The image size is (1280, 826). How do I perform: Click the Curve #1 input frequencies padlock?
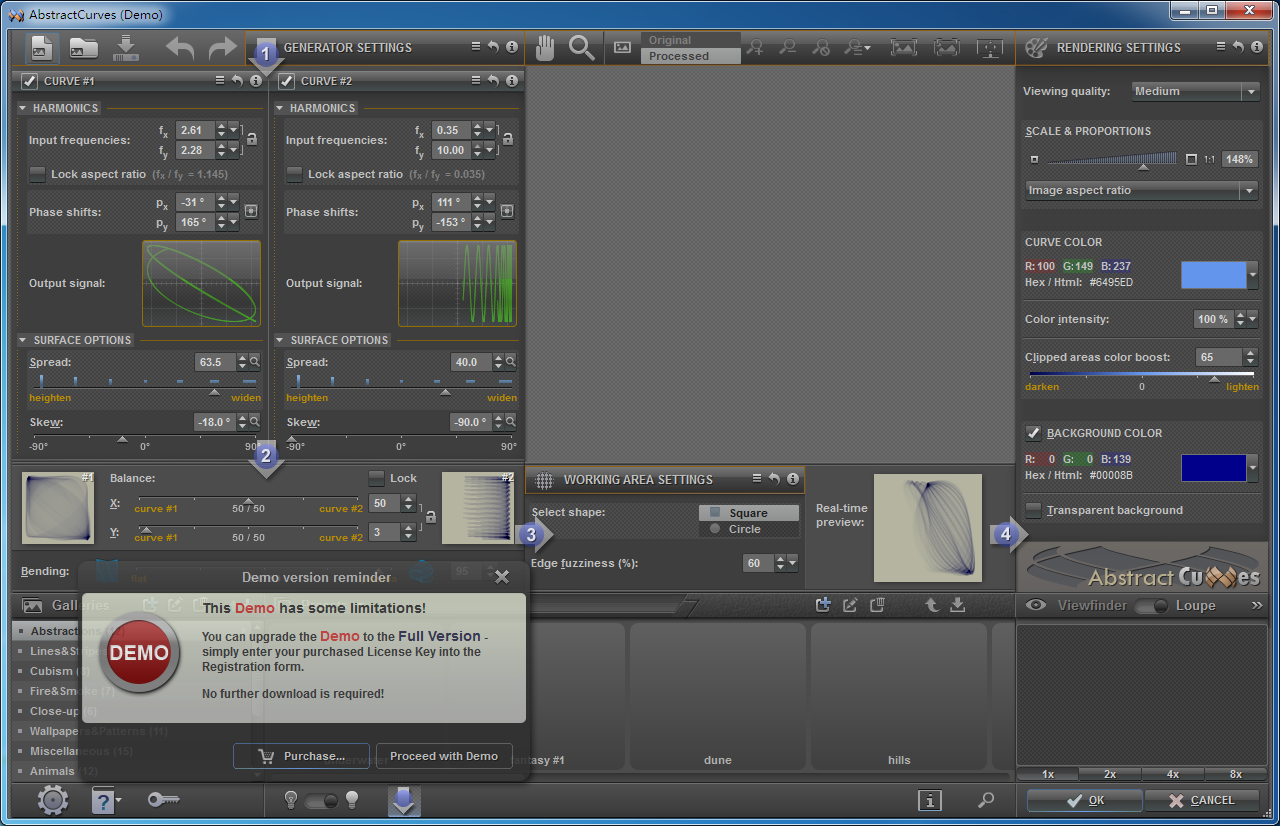252,139
